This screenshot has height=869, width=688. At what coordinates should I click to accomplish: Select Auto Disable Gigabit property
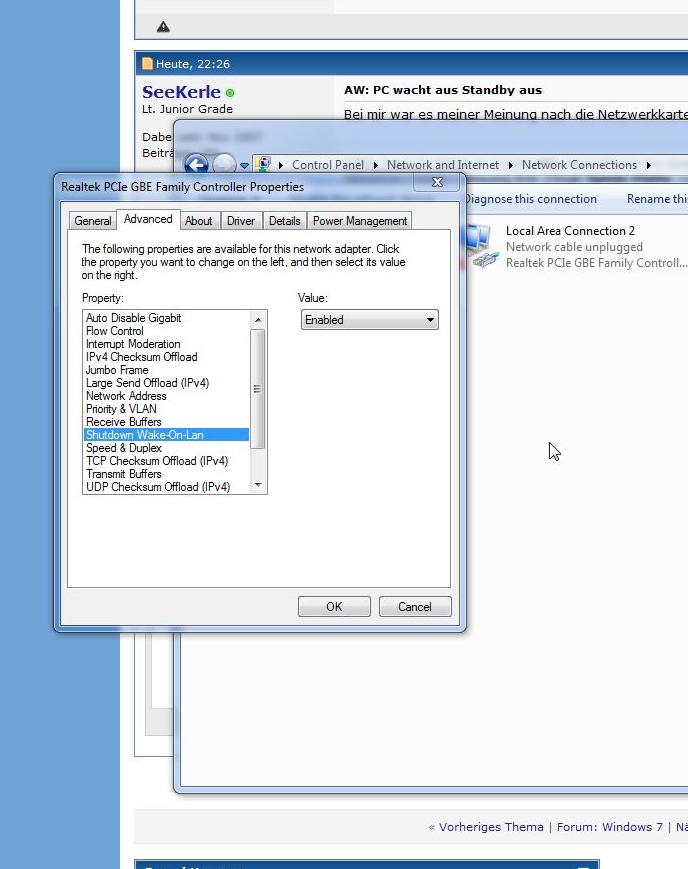[166, 318]
